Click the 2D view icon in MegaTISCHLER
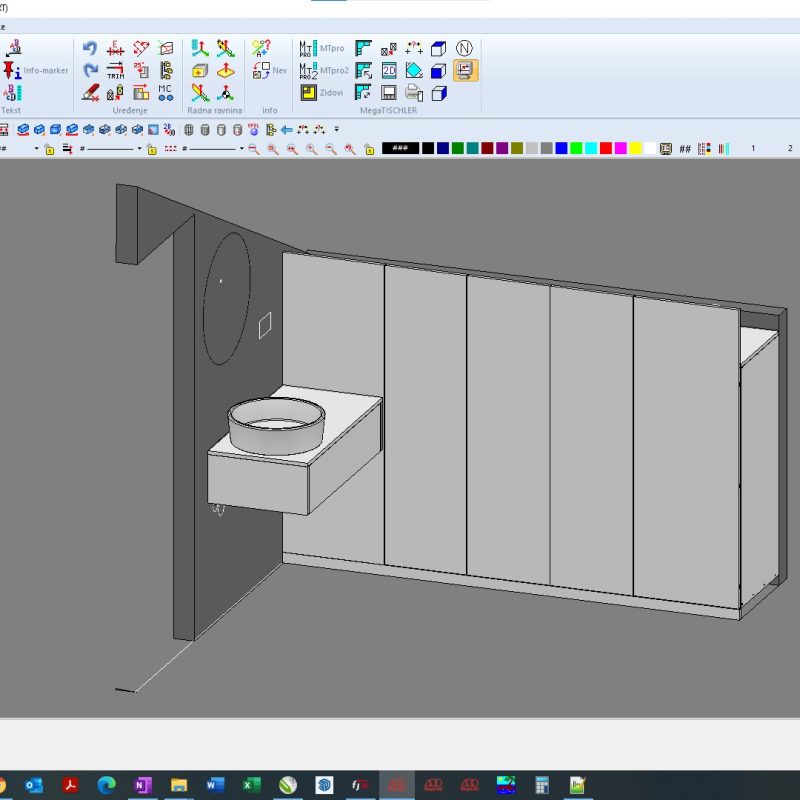 click(389, 70)
